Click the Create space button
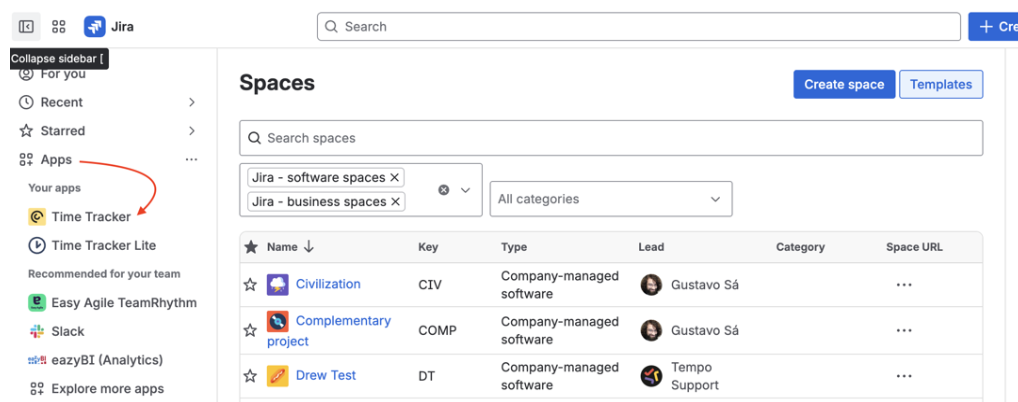The height and width of the screenshot is (402, 1018). click(843, 85)
